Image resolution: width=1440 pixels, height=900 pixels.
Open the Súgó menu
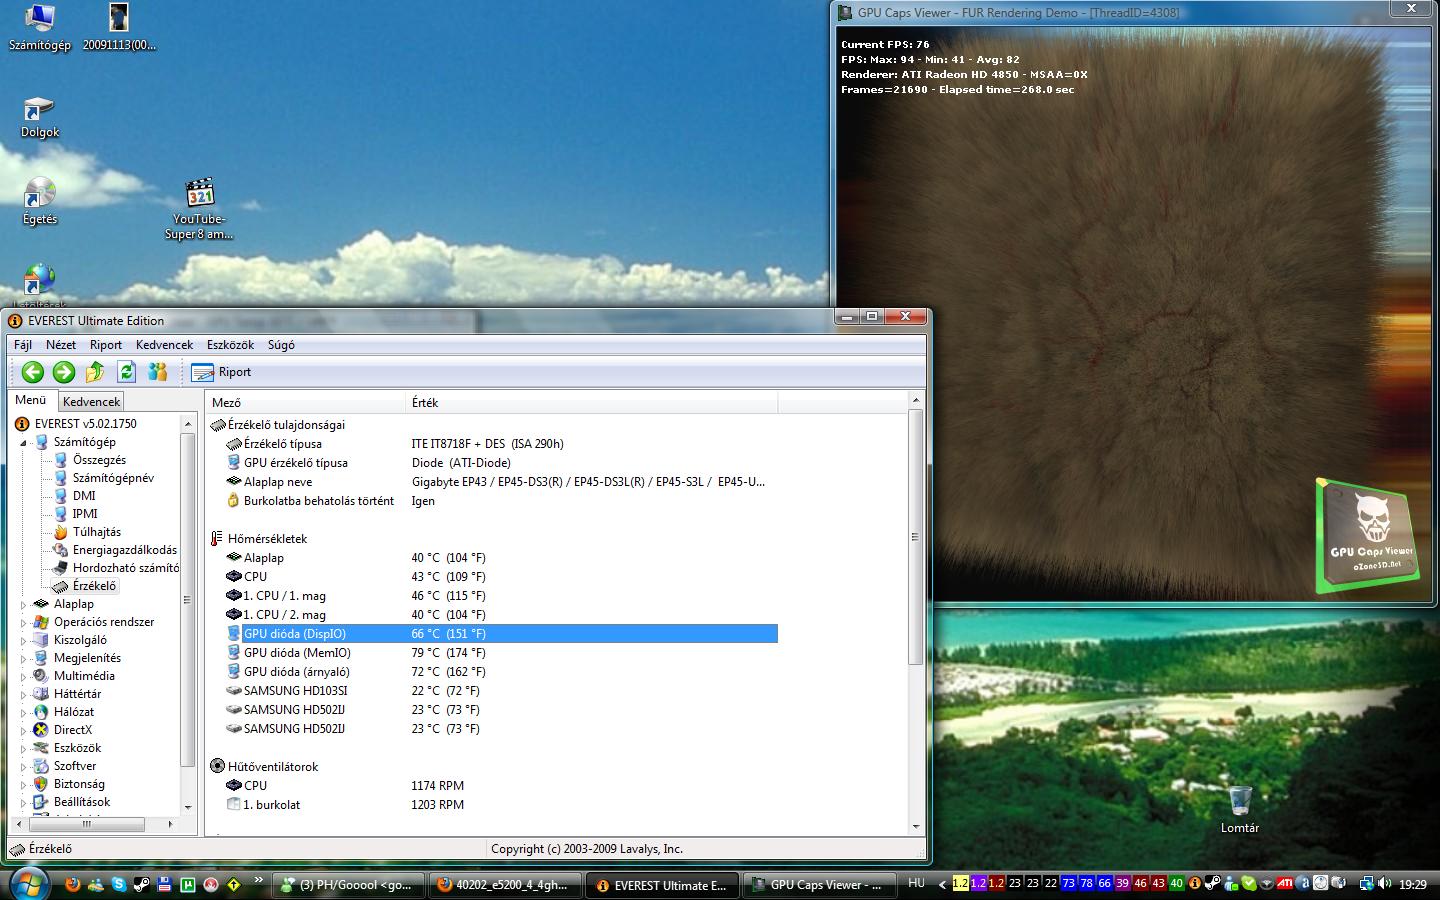(x=281, y=344)
